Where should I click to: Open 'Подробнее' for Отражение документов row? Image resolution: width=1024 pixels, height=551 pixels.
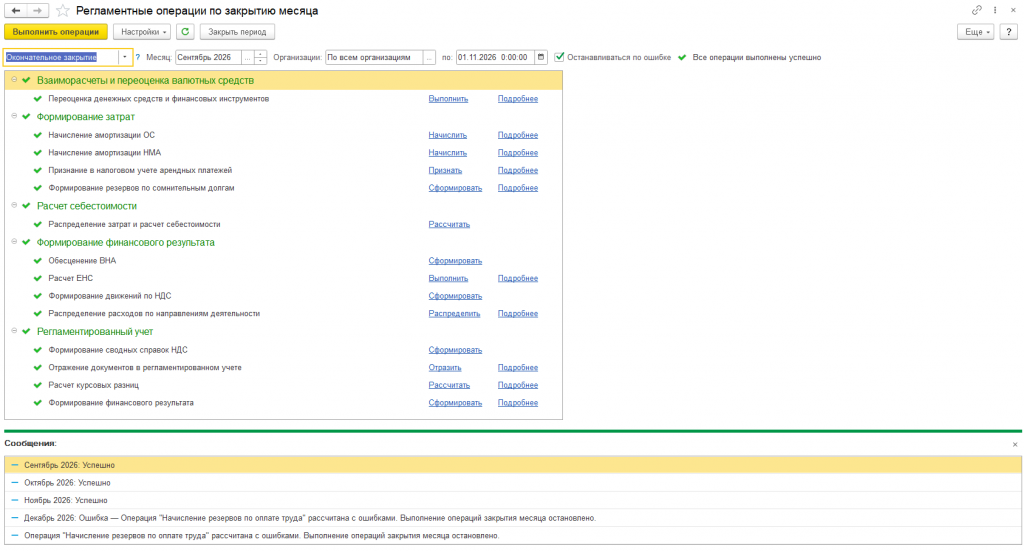coord(518,368)
